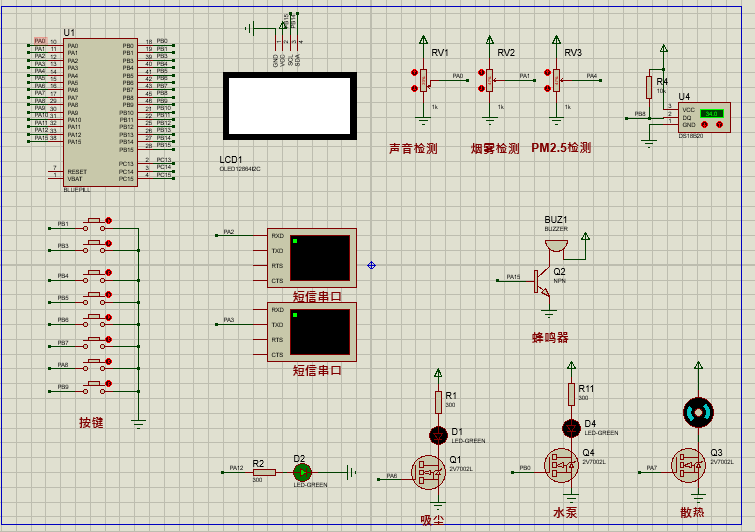Click RV1 potentiometer upper red arrow
This screenshot has width=755, height=532.
coord(414,72)
